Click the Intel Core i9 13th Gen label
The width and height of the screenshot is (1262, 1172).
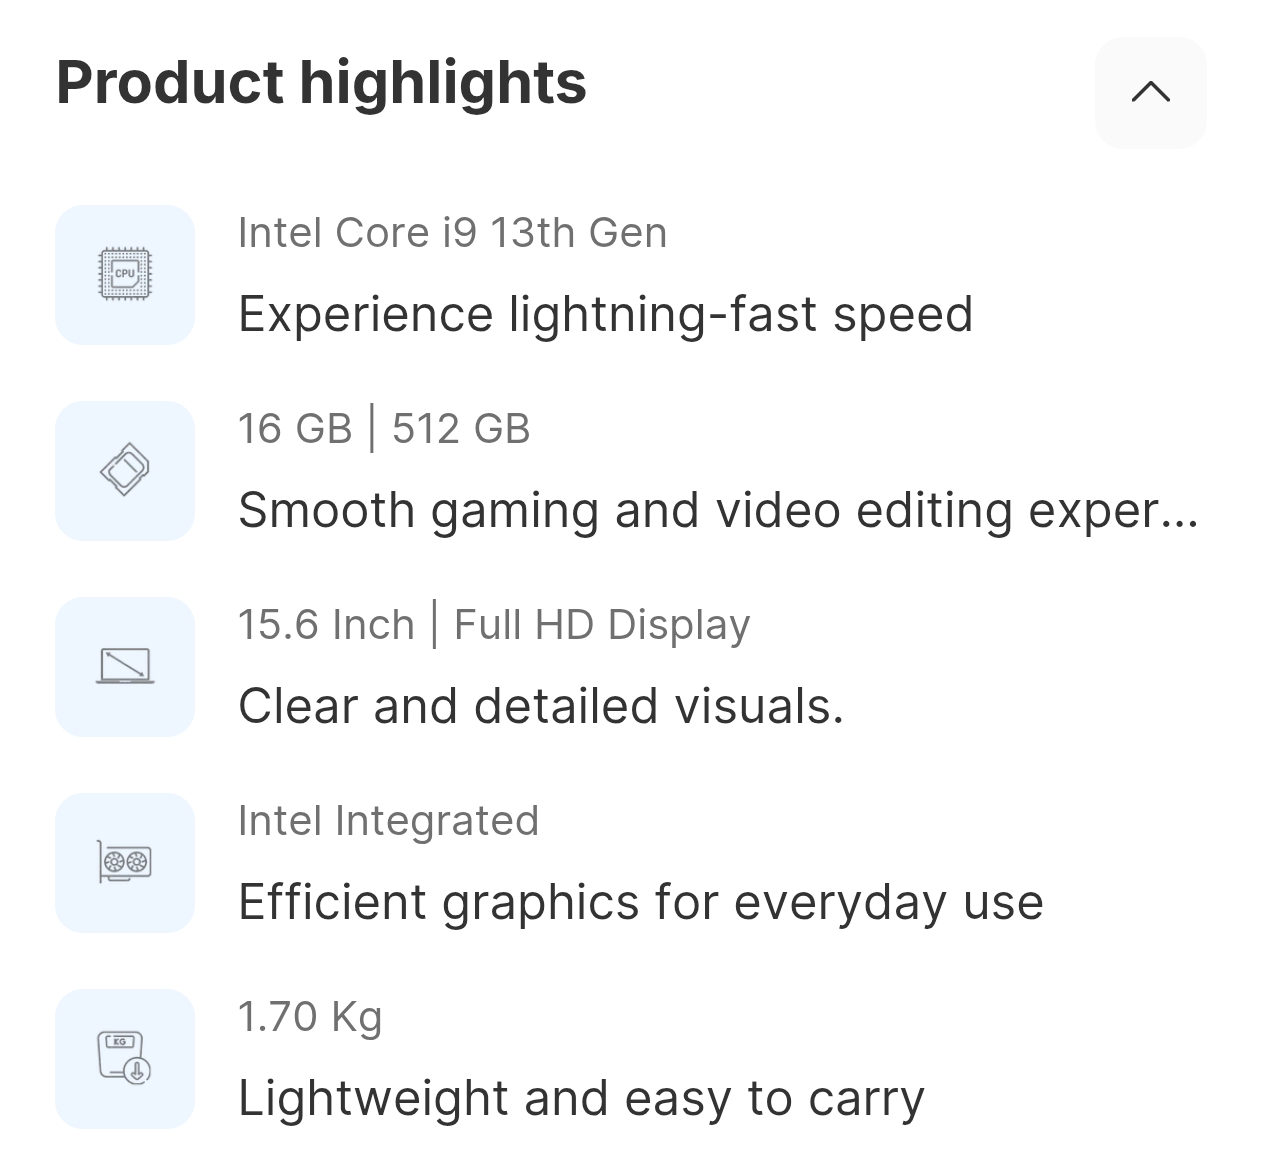[x=452, y=233]
